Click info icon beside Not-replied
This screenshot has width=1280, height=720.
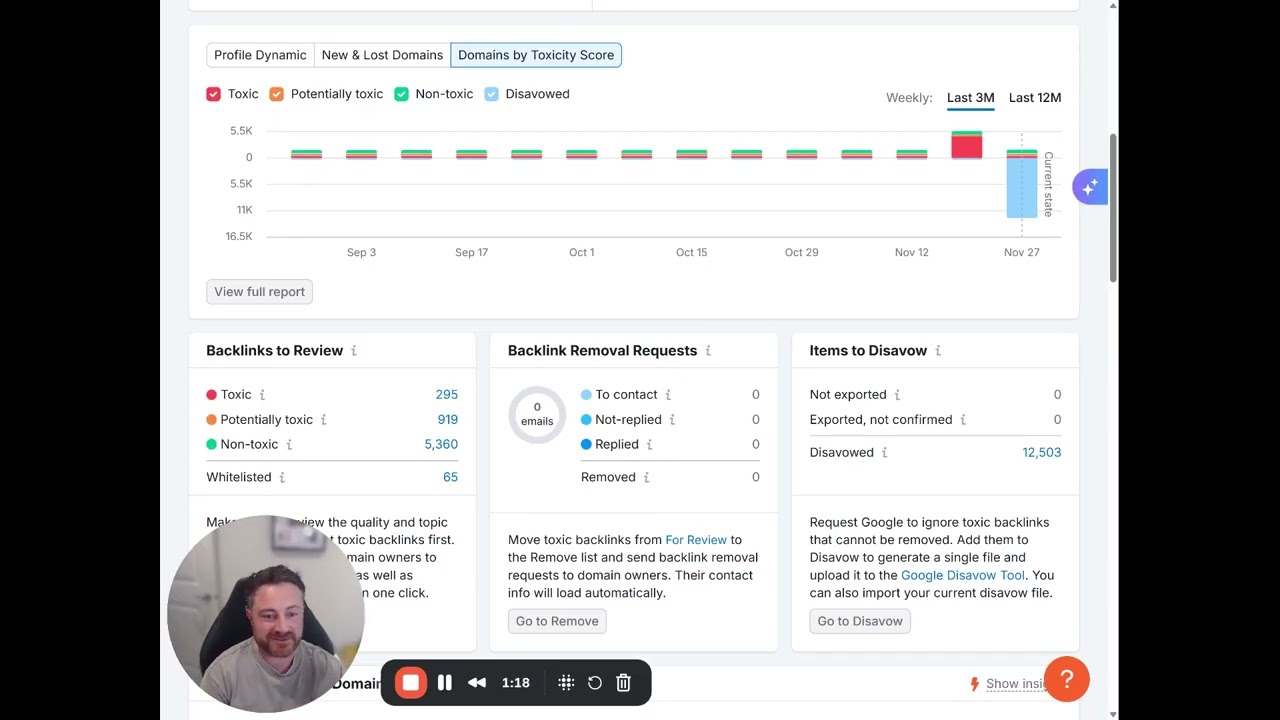pyautogui.click(x=672, y=420)
